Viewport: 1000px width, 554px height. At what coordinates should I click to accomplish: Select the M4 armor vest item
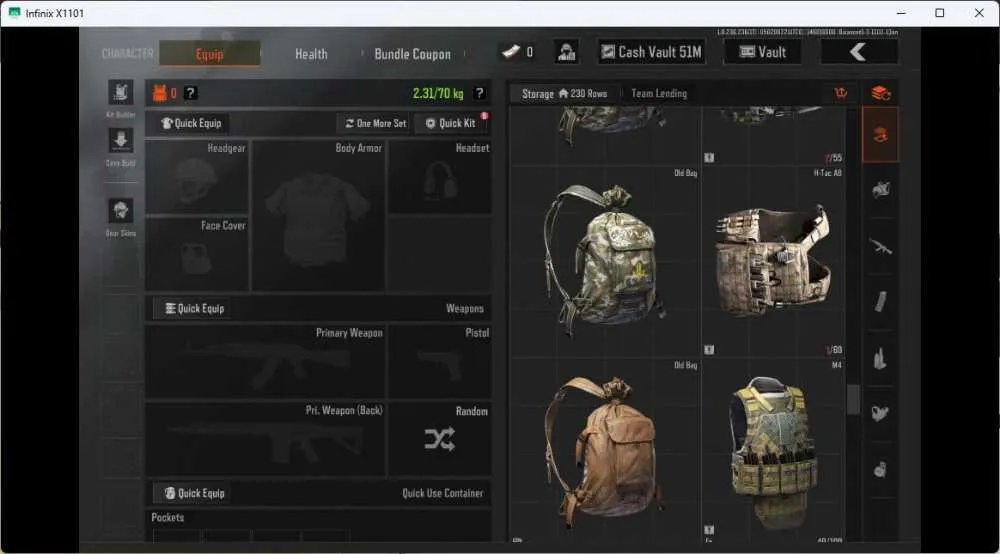pos(774,449)
